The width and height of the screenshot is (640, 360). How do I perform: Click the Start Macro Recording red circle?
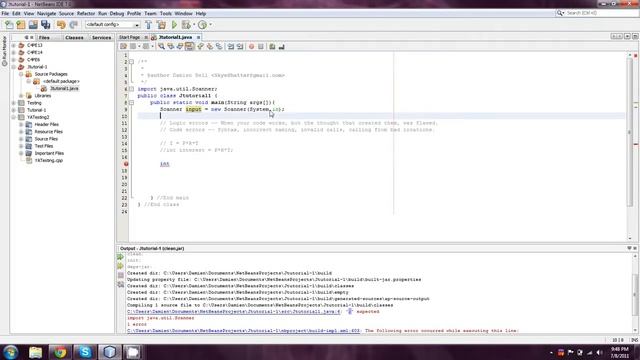point(251,47)
